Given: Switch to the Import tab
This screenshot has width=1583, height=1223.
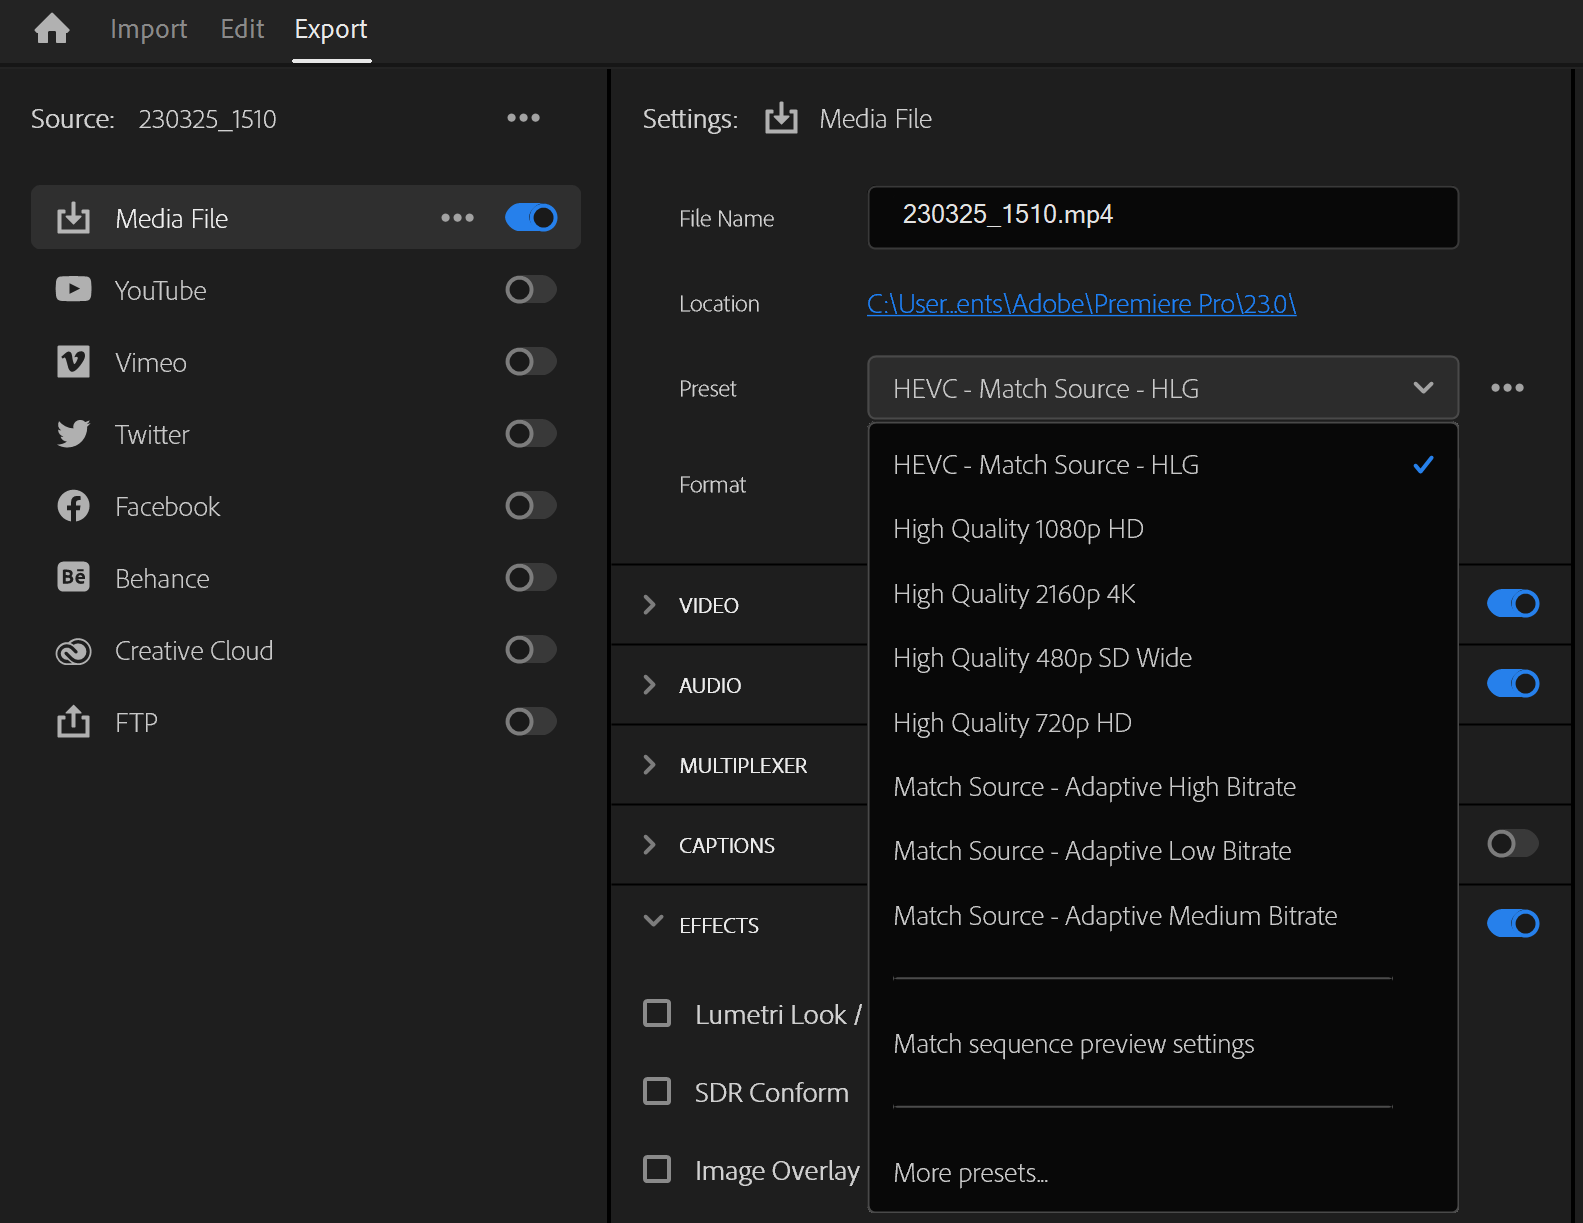Looking at the screenshot, I should point(148,29).
